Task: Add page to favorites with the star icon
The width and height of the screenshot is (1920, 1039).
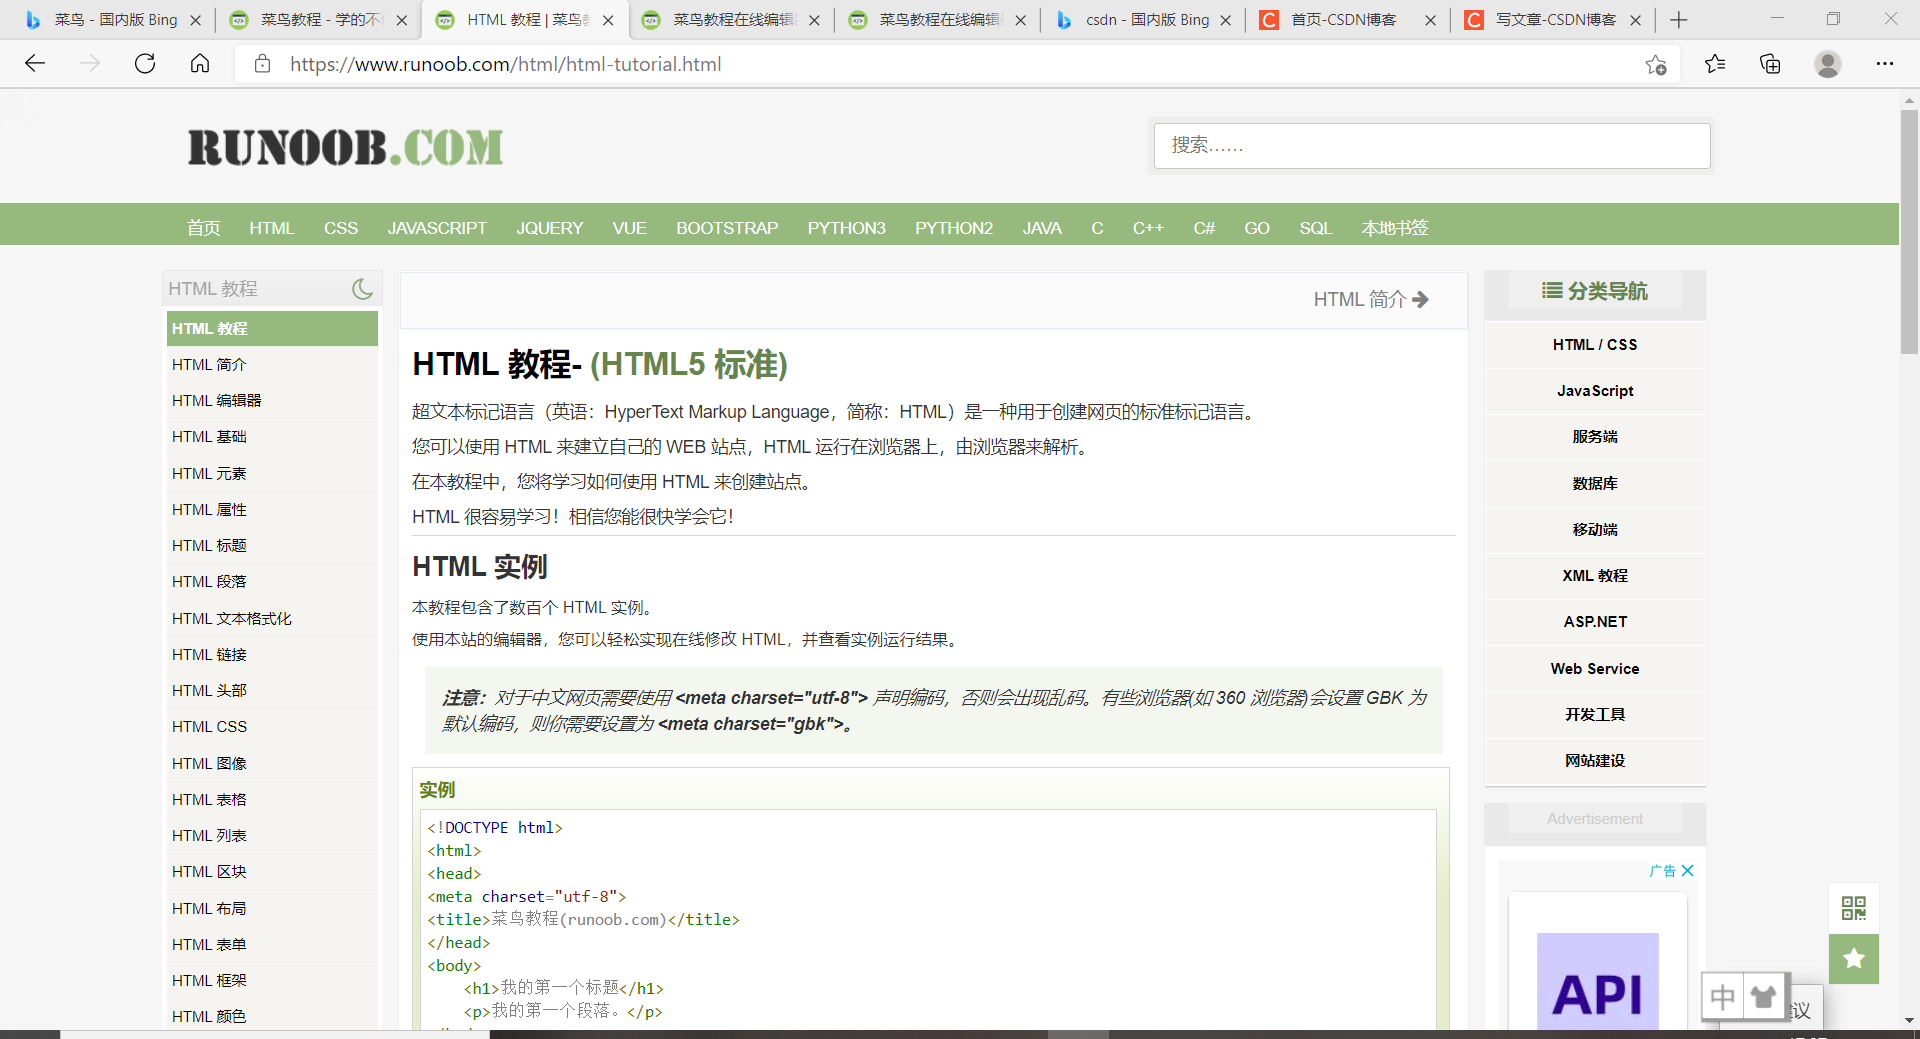Action: coord(1657,64)
